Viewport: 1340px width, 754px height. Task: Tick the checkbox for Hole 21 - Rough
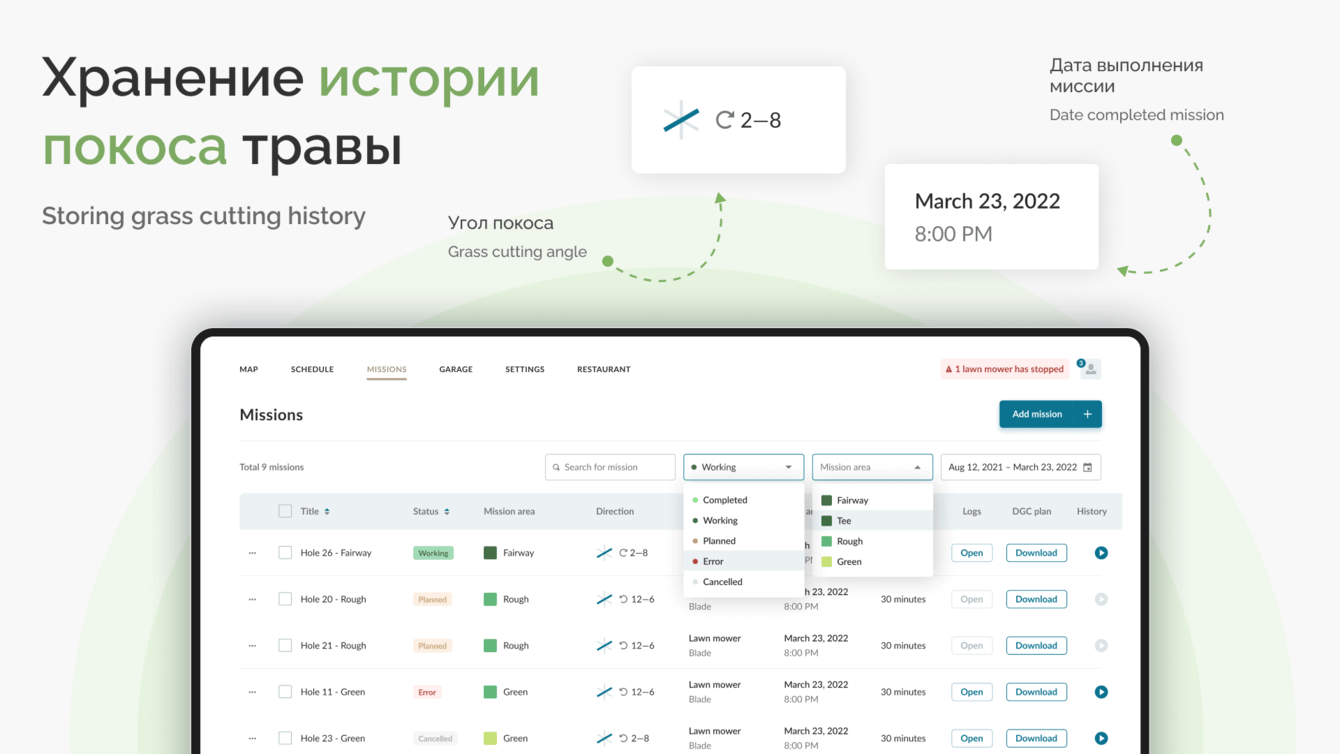click(x=285, y=646)
